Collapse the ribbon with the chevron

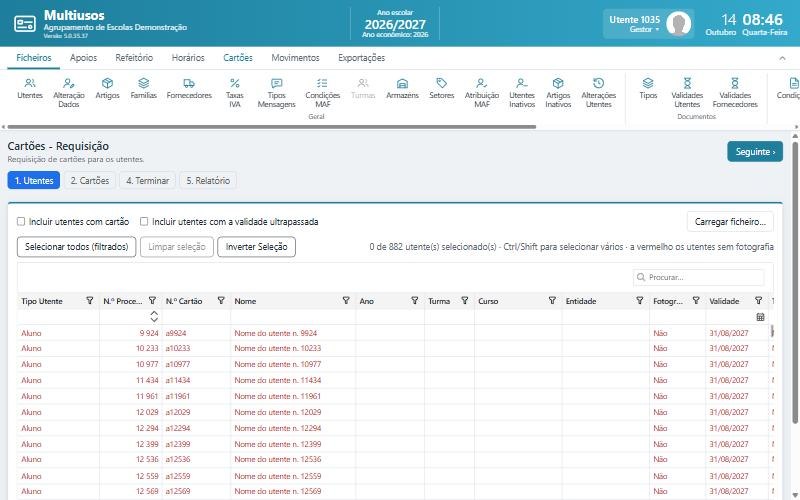(782, 58)
